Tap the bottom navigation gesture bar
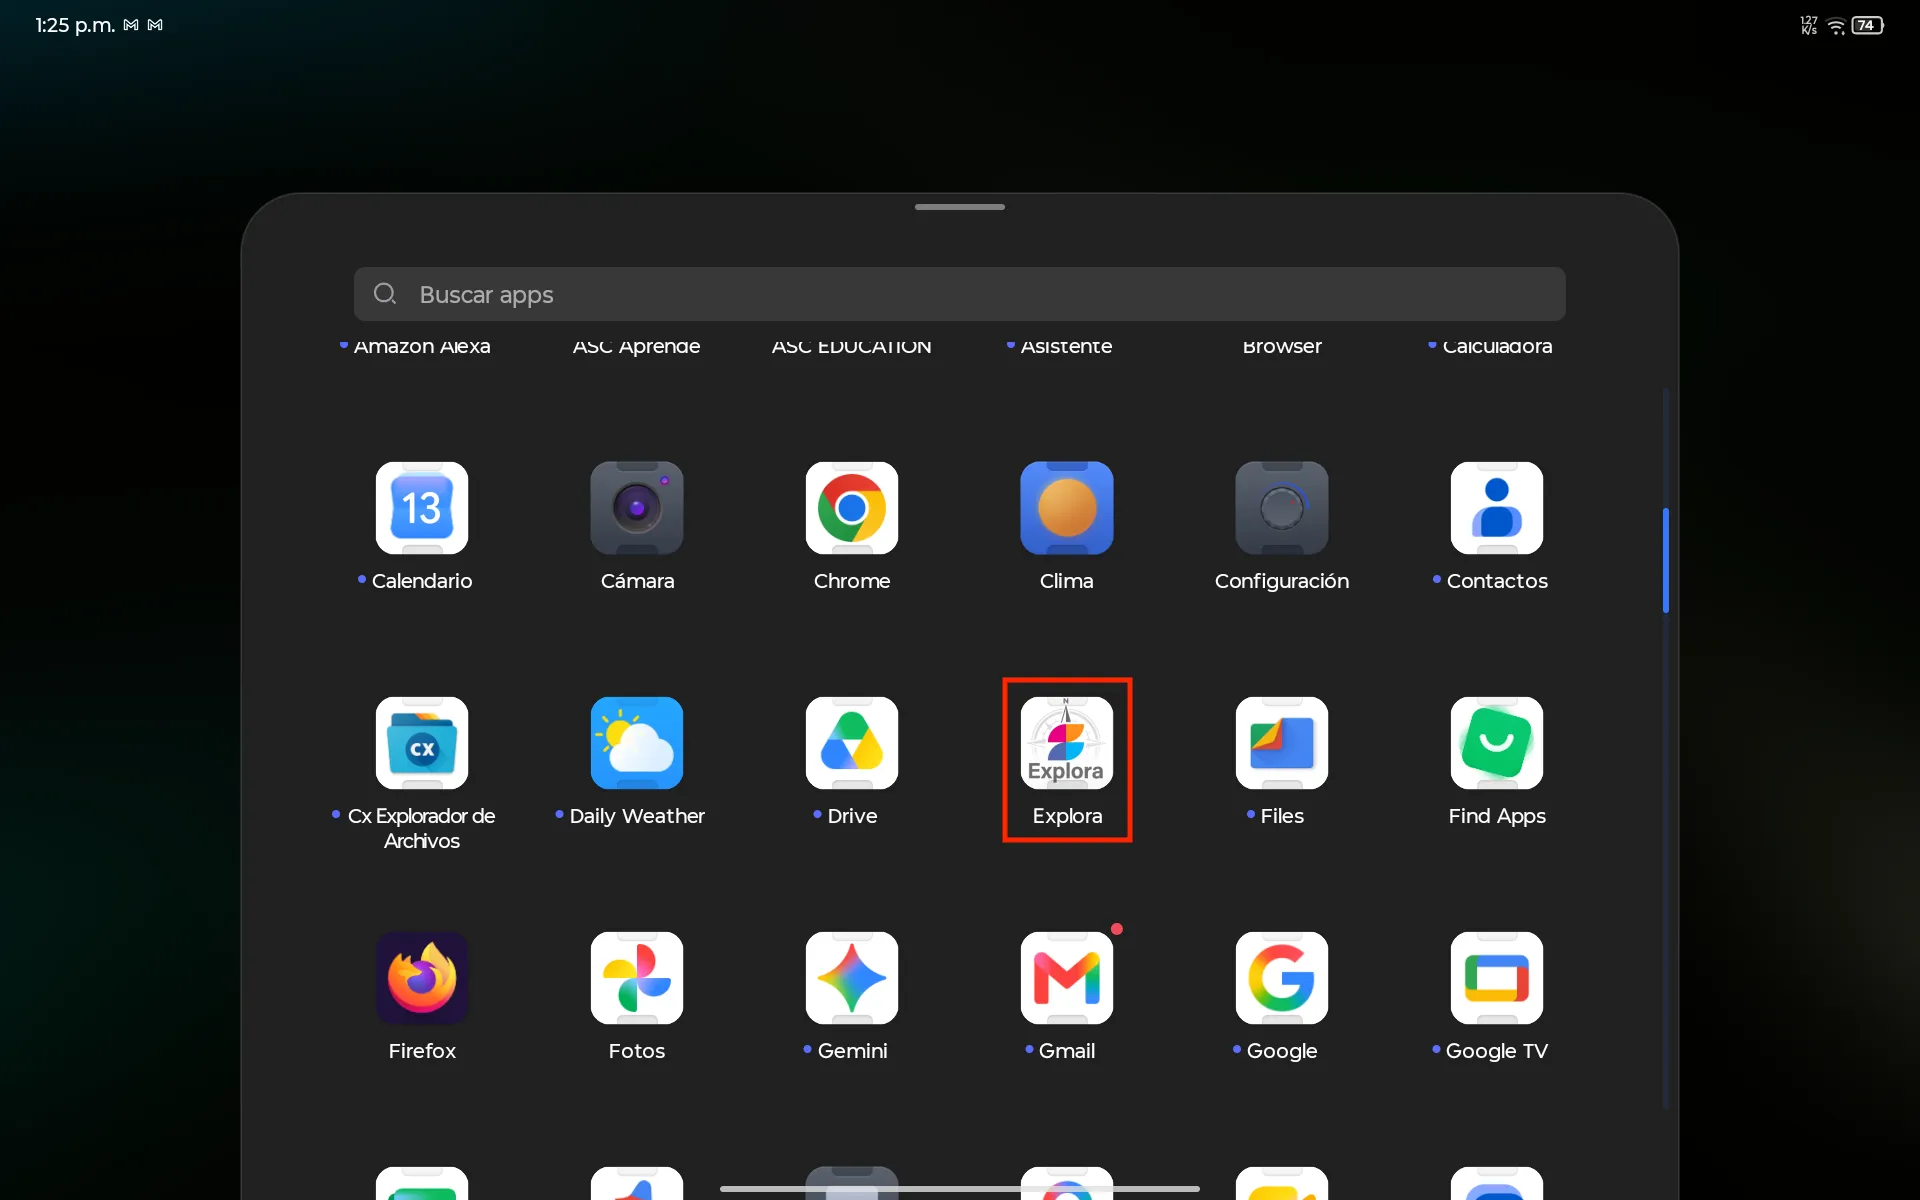This screenshot has width=1920, height=1200. [960, 1189]
